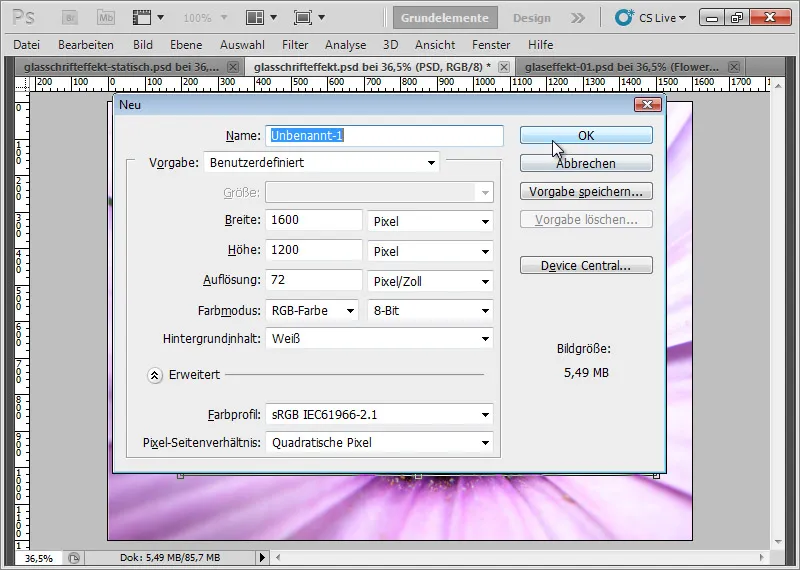
Task: Click the vertical scrollbar down arrow
Action: (x=778, y=541)
